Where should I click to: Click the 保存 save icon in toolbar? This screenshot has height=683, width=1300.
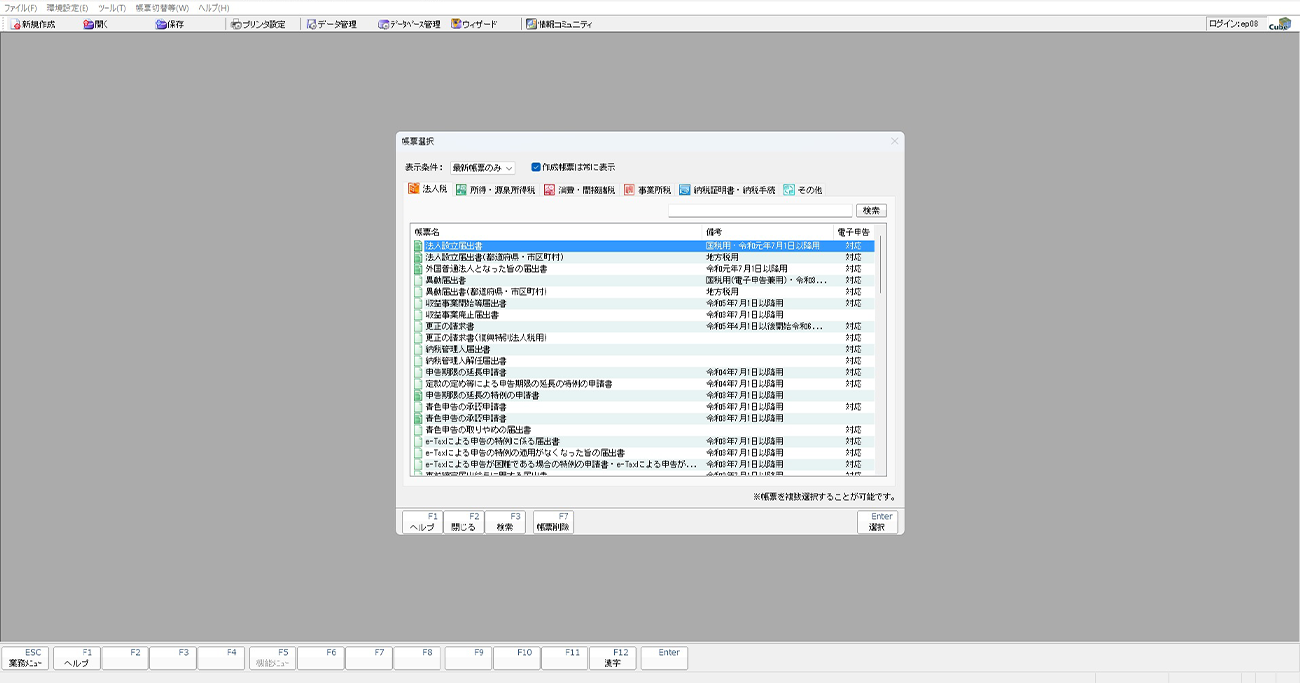170,24
